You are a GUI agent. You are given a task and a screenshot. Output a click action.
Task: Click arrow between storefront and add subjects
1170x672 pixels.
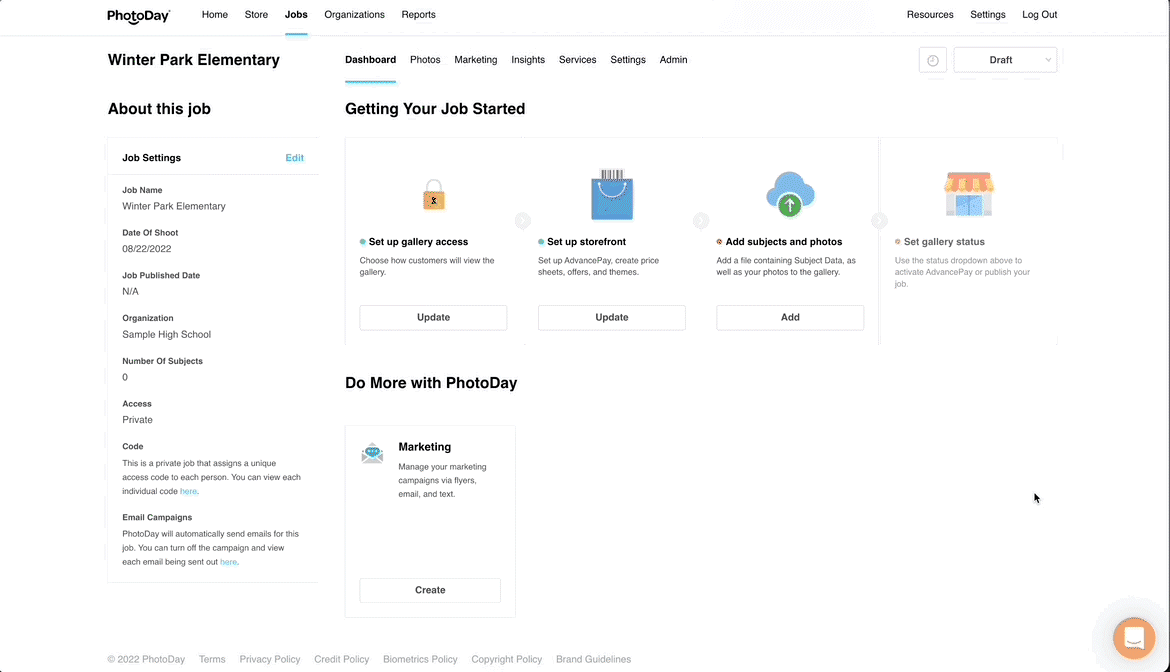701,221
